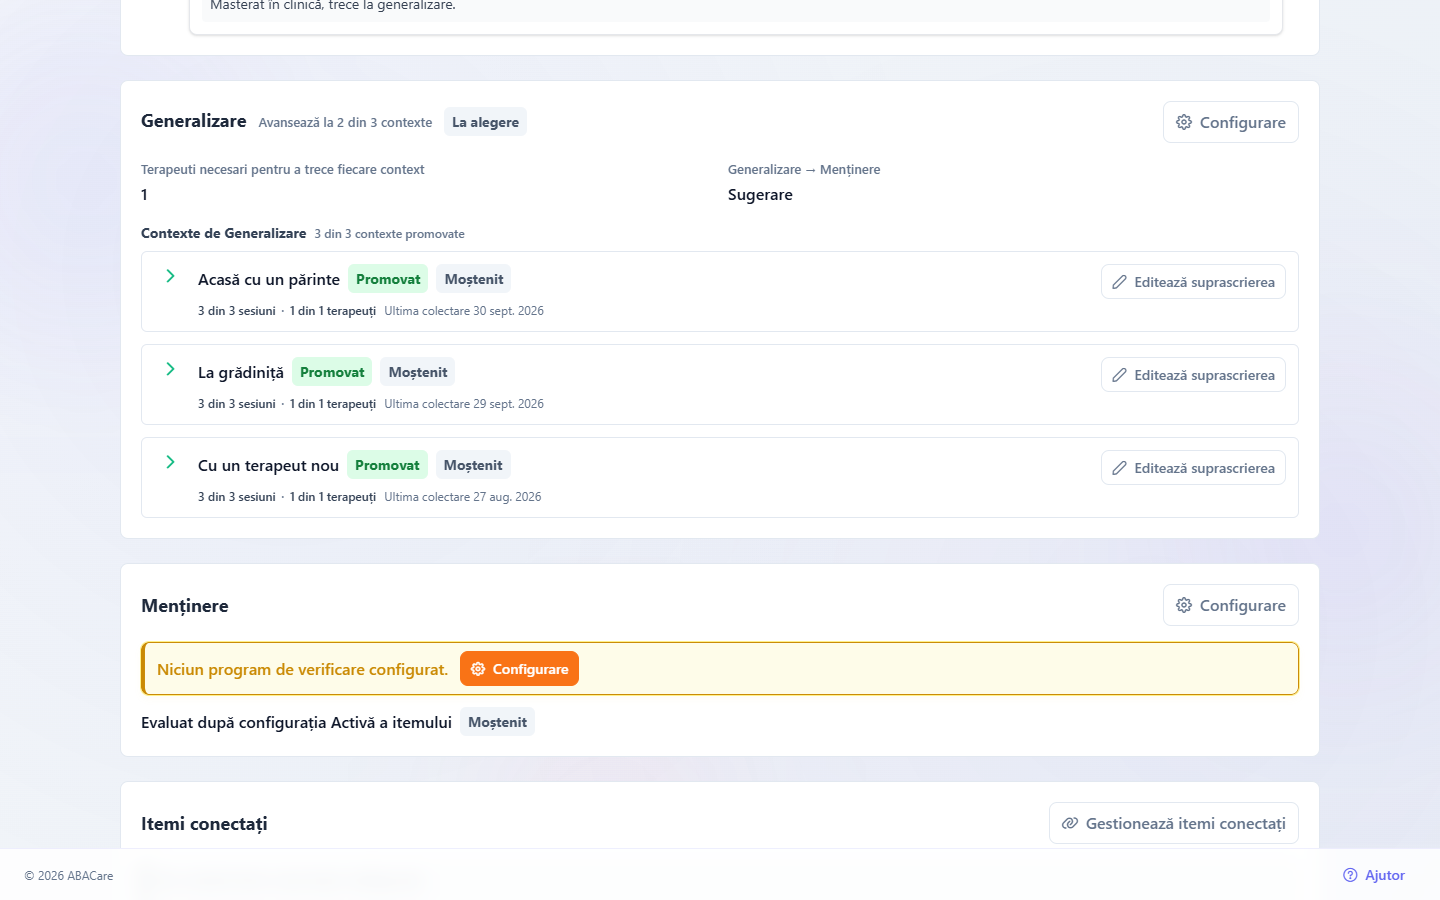Click Promovat badge on La grădiniță
Screen dimensions: 1440x900
332,372
